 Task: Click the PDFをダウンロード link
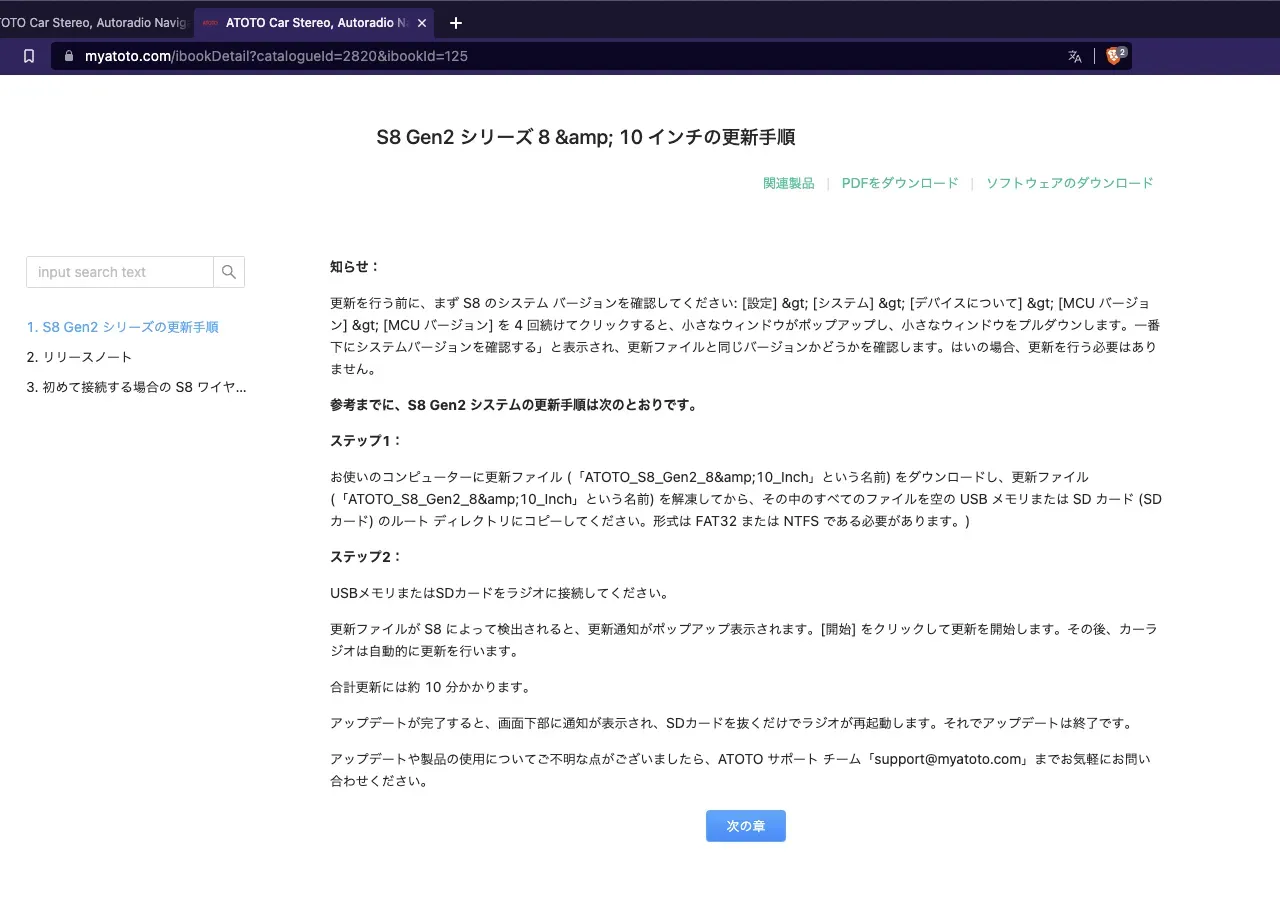coord(900,183)
